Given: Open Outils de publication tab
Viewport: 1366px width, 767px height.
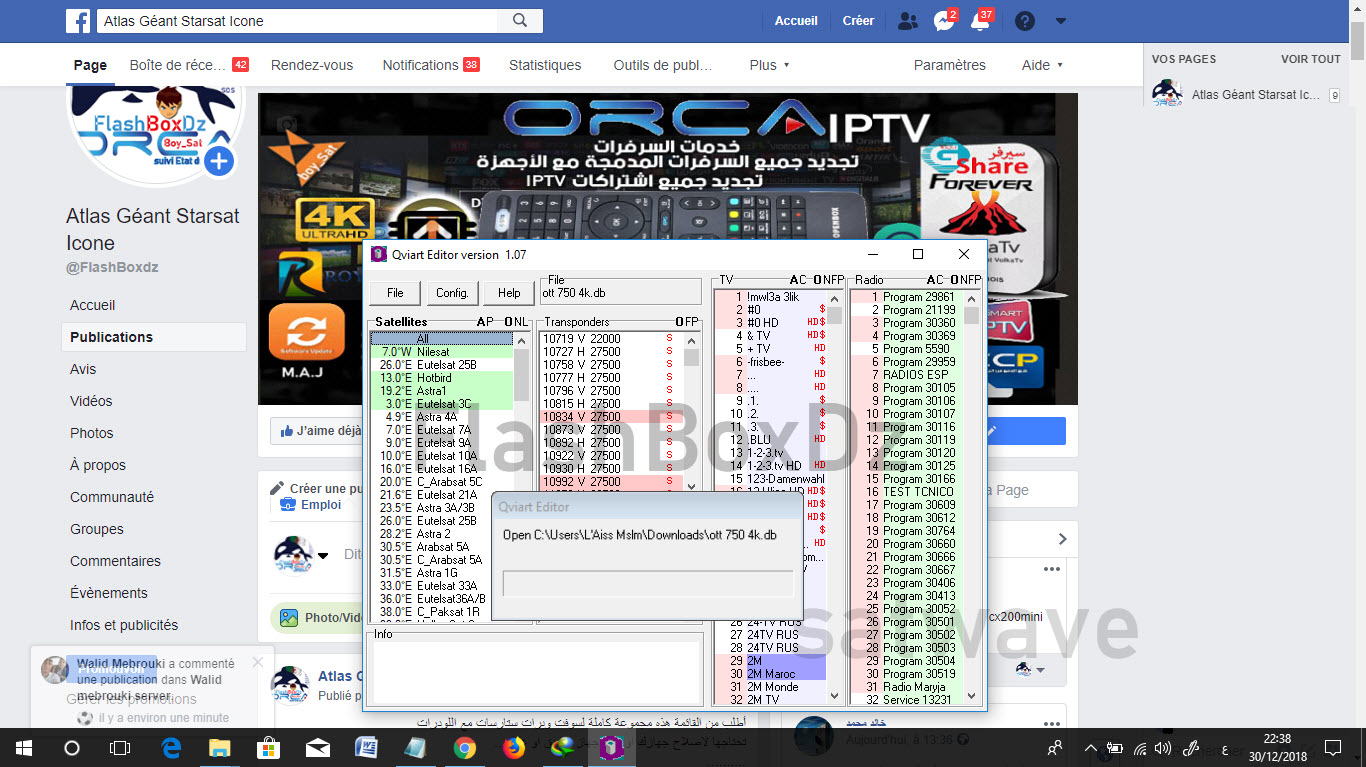Looking at the screenshot, I should tap(663, 65).
